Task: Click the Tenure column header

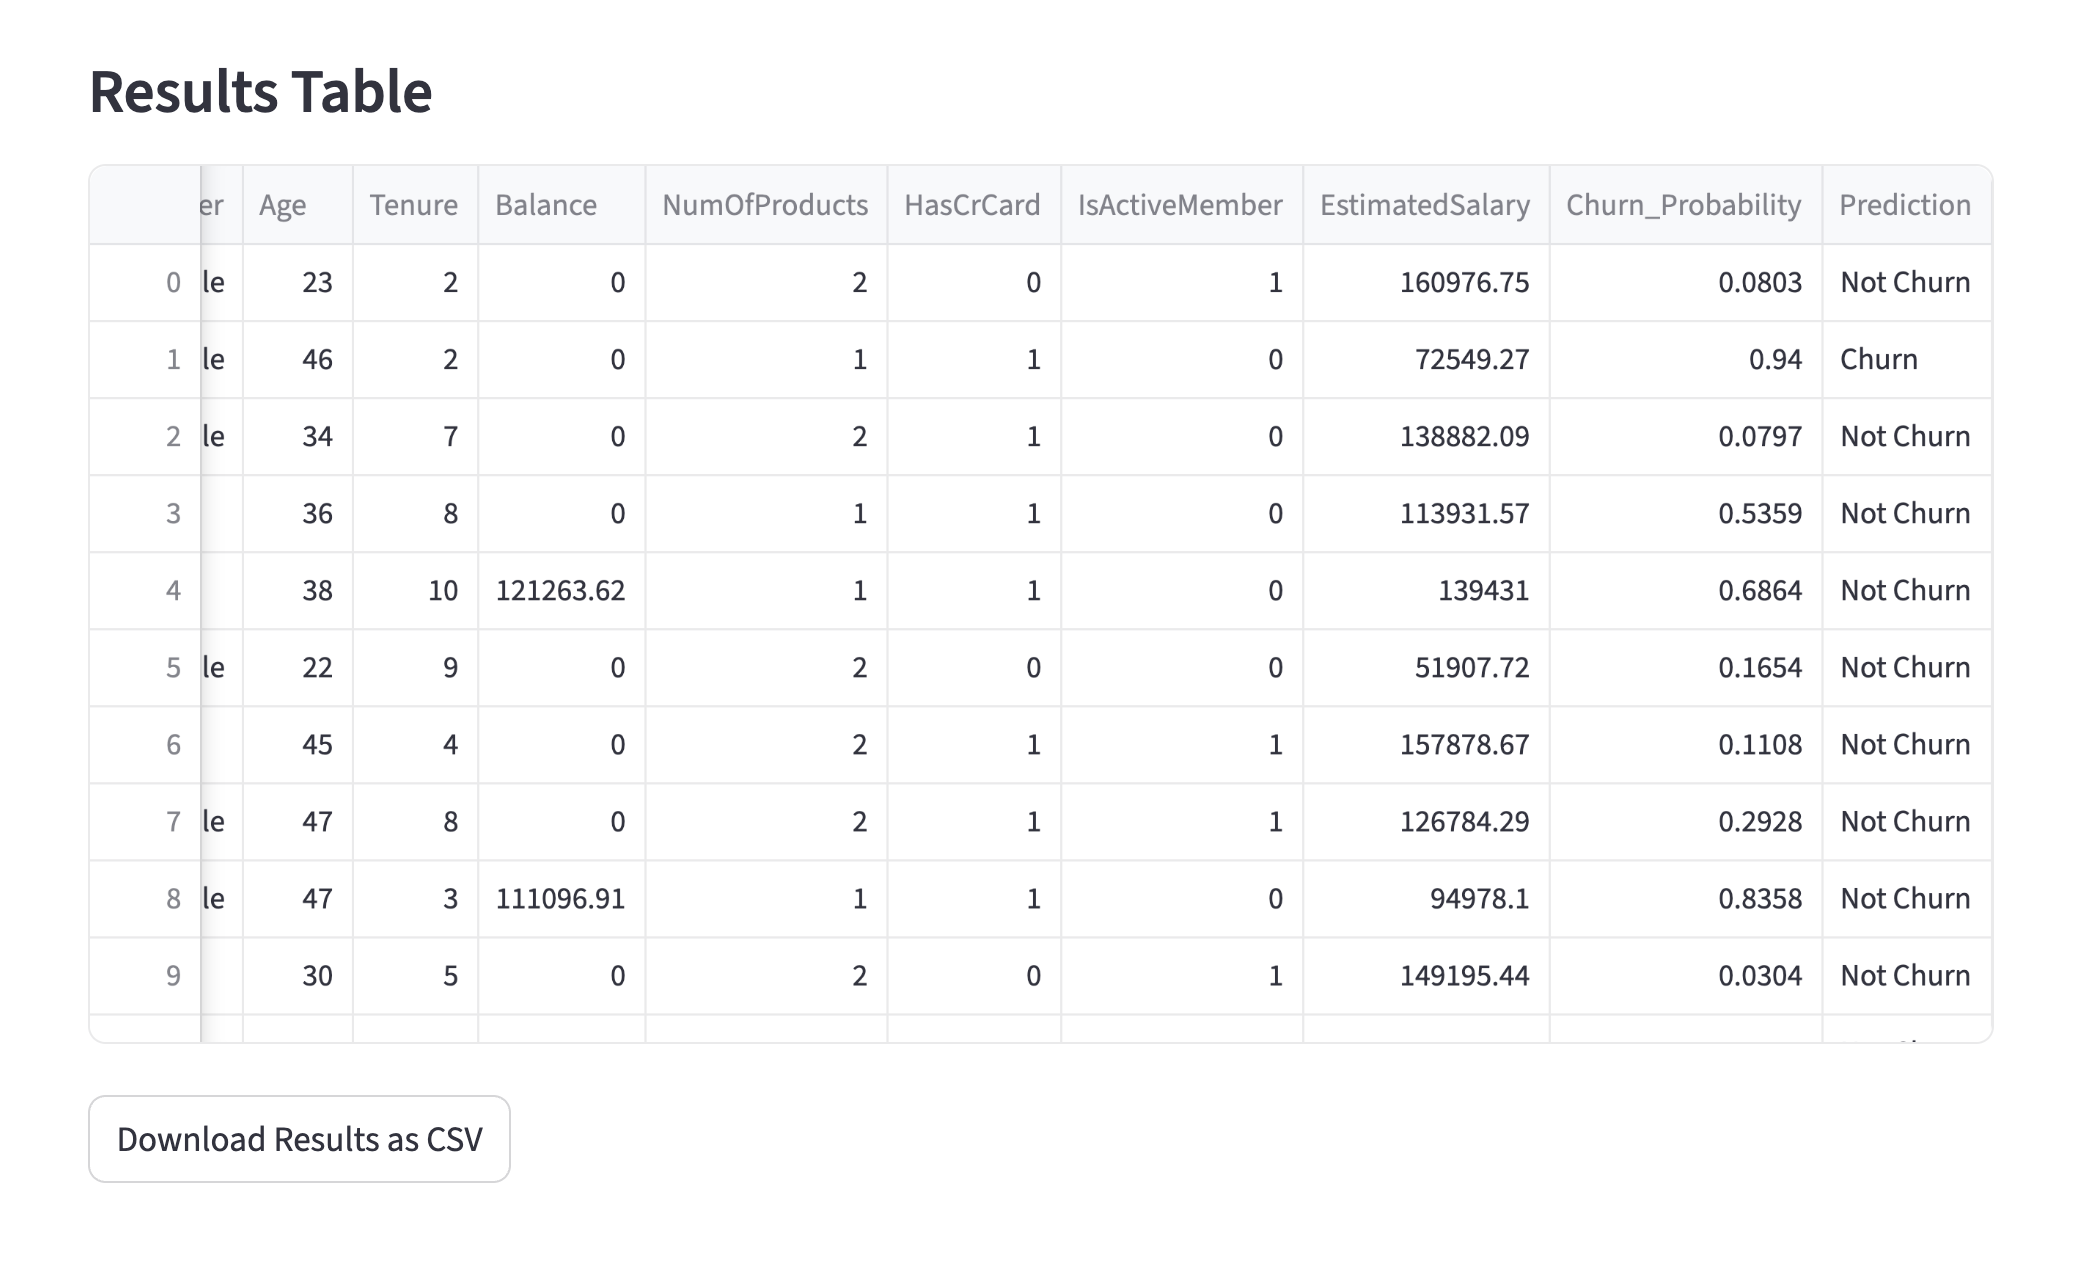Action: [414, 205]
